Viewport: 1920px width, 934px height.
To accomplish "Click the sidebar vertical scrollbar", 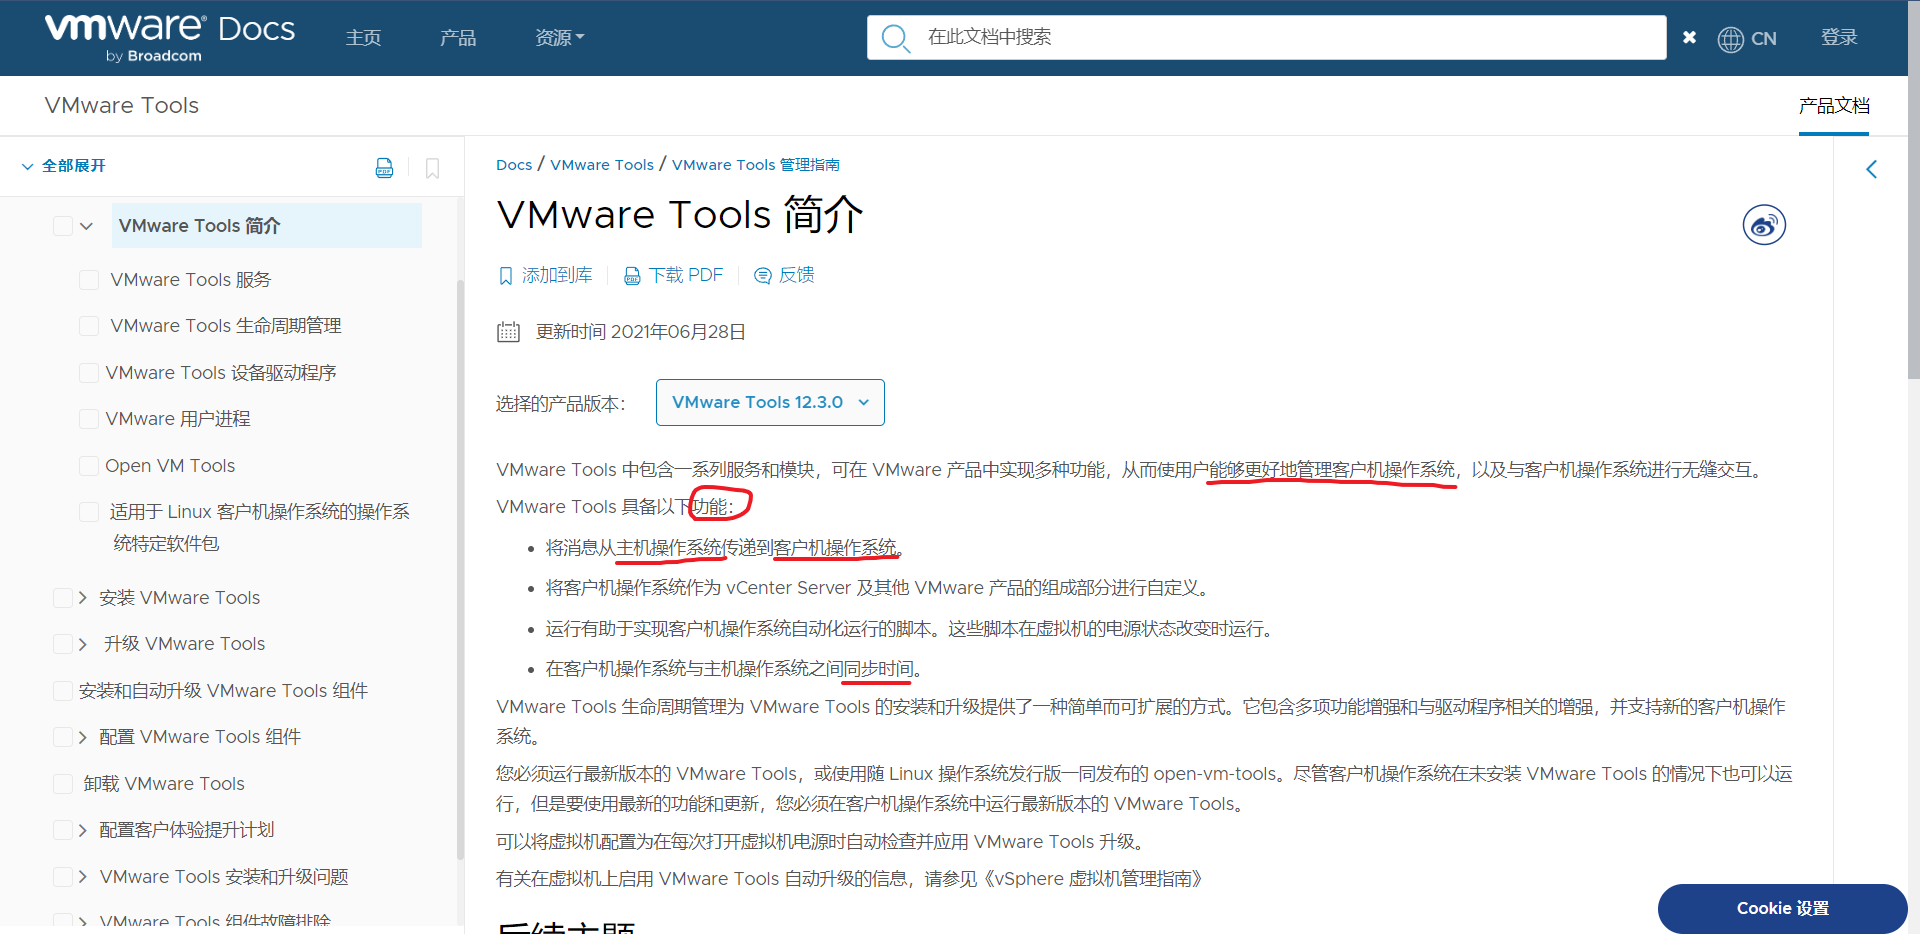I will click(460, 570).
